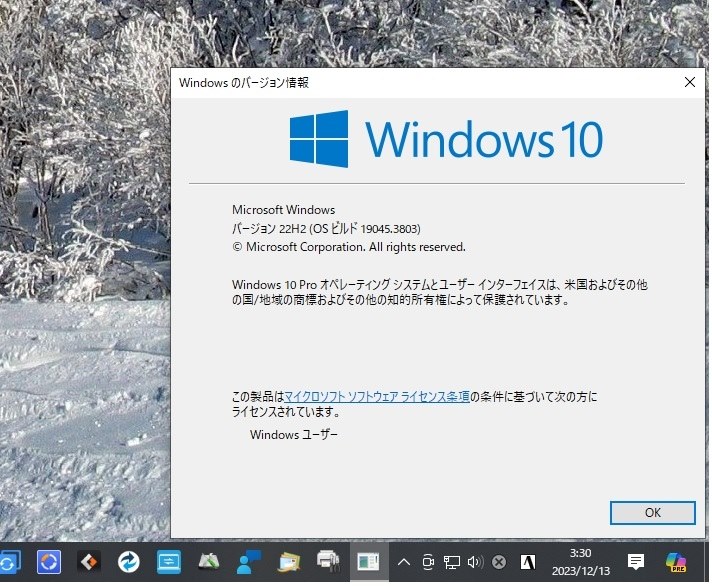Open the printer tools app in taskbar
712x586 pixels.
coord(329,561)
